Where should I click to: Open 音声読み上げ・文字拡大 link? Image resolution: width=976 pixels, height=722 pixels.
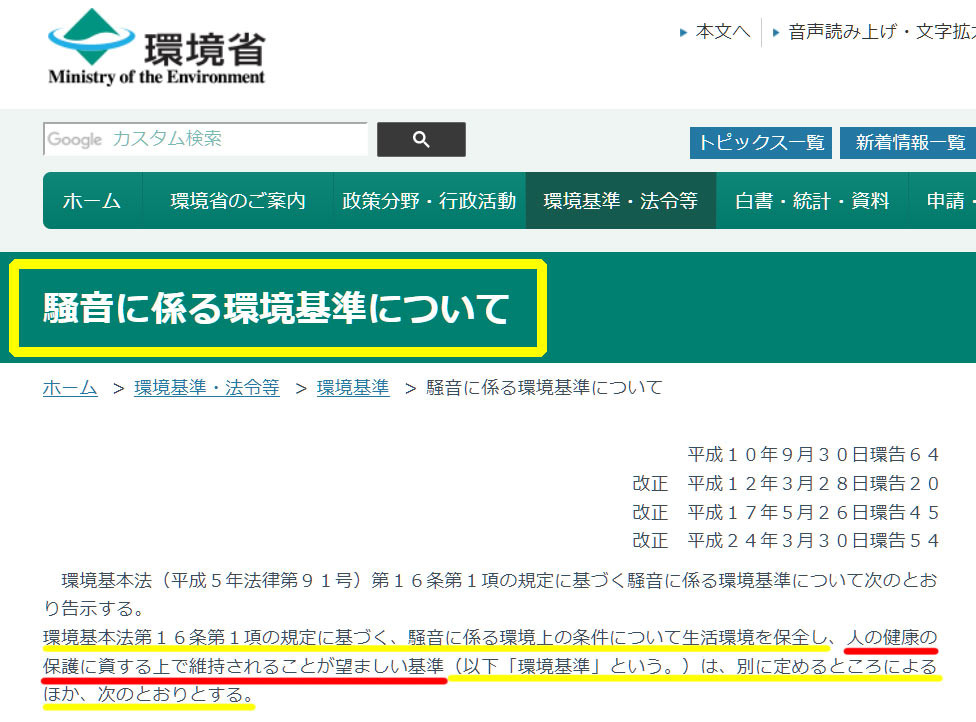click(881, 31)
